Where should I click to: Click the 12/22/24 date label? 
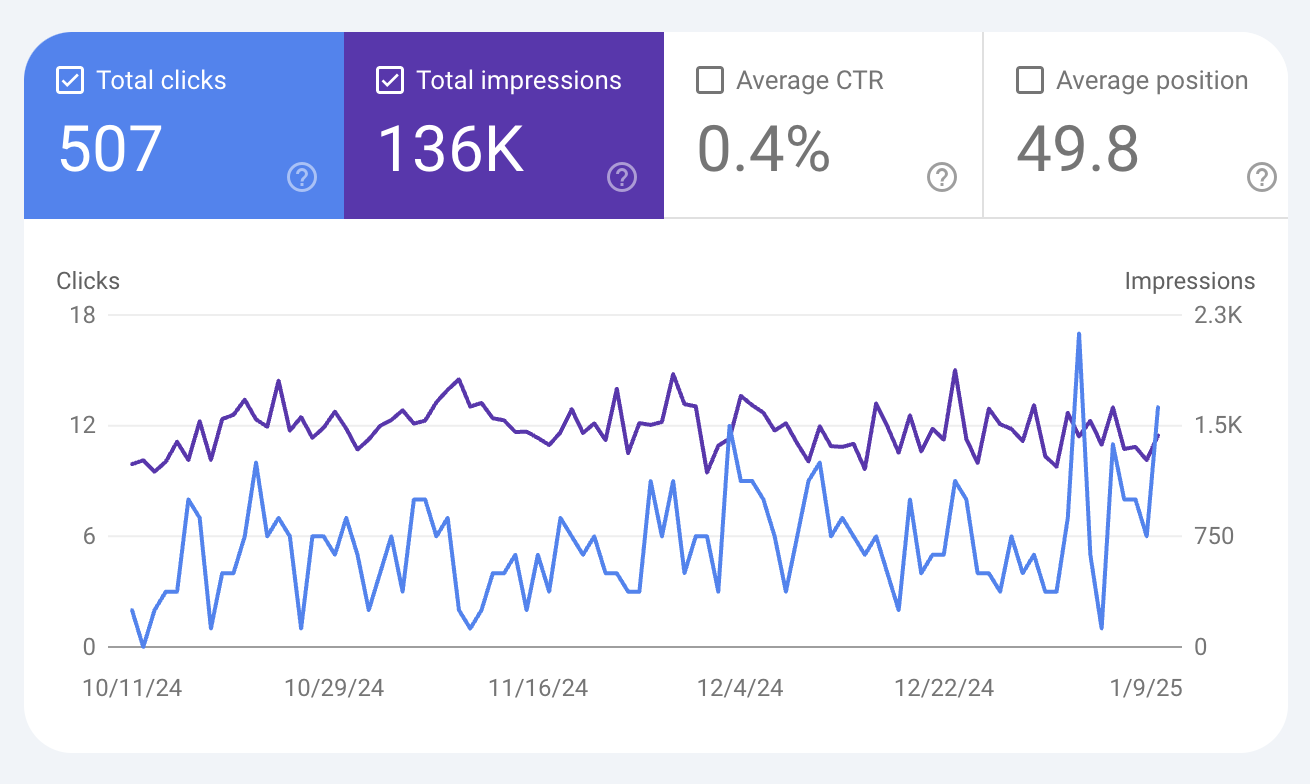click(944, 688)
